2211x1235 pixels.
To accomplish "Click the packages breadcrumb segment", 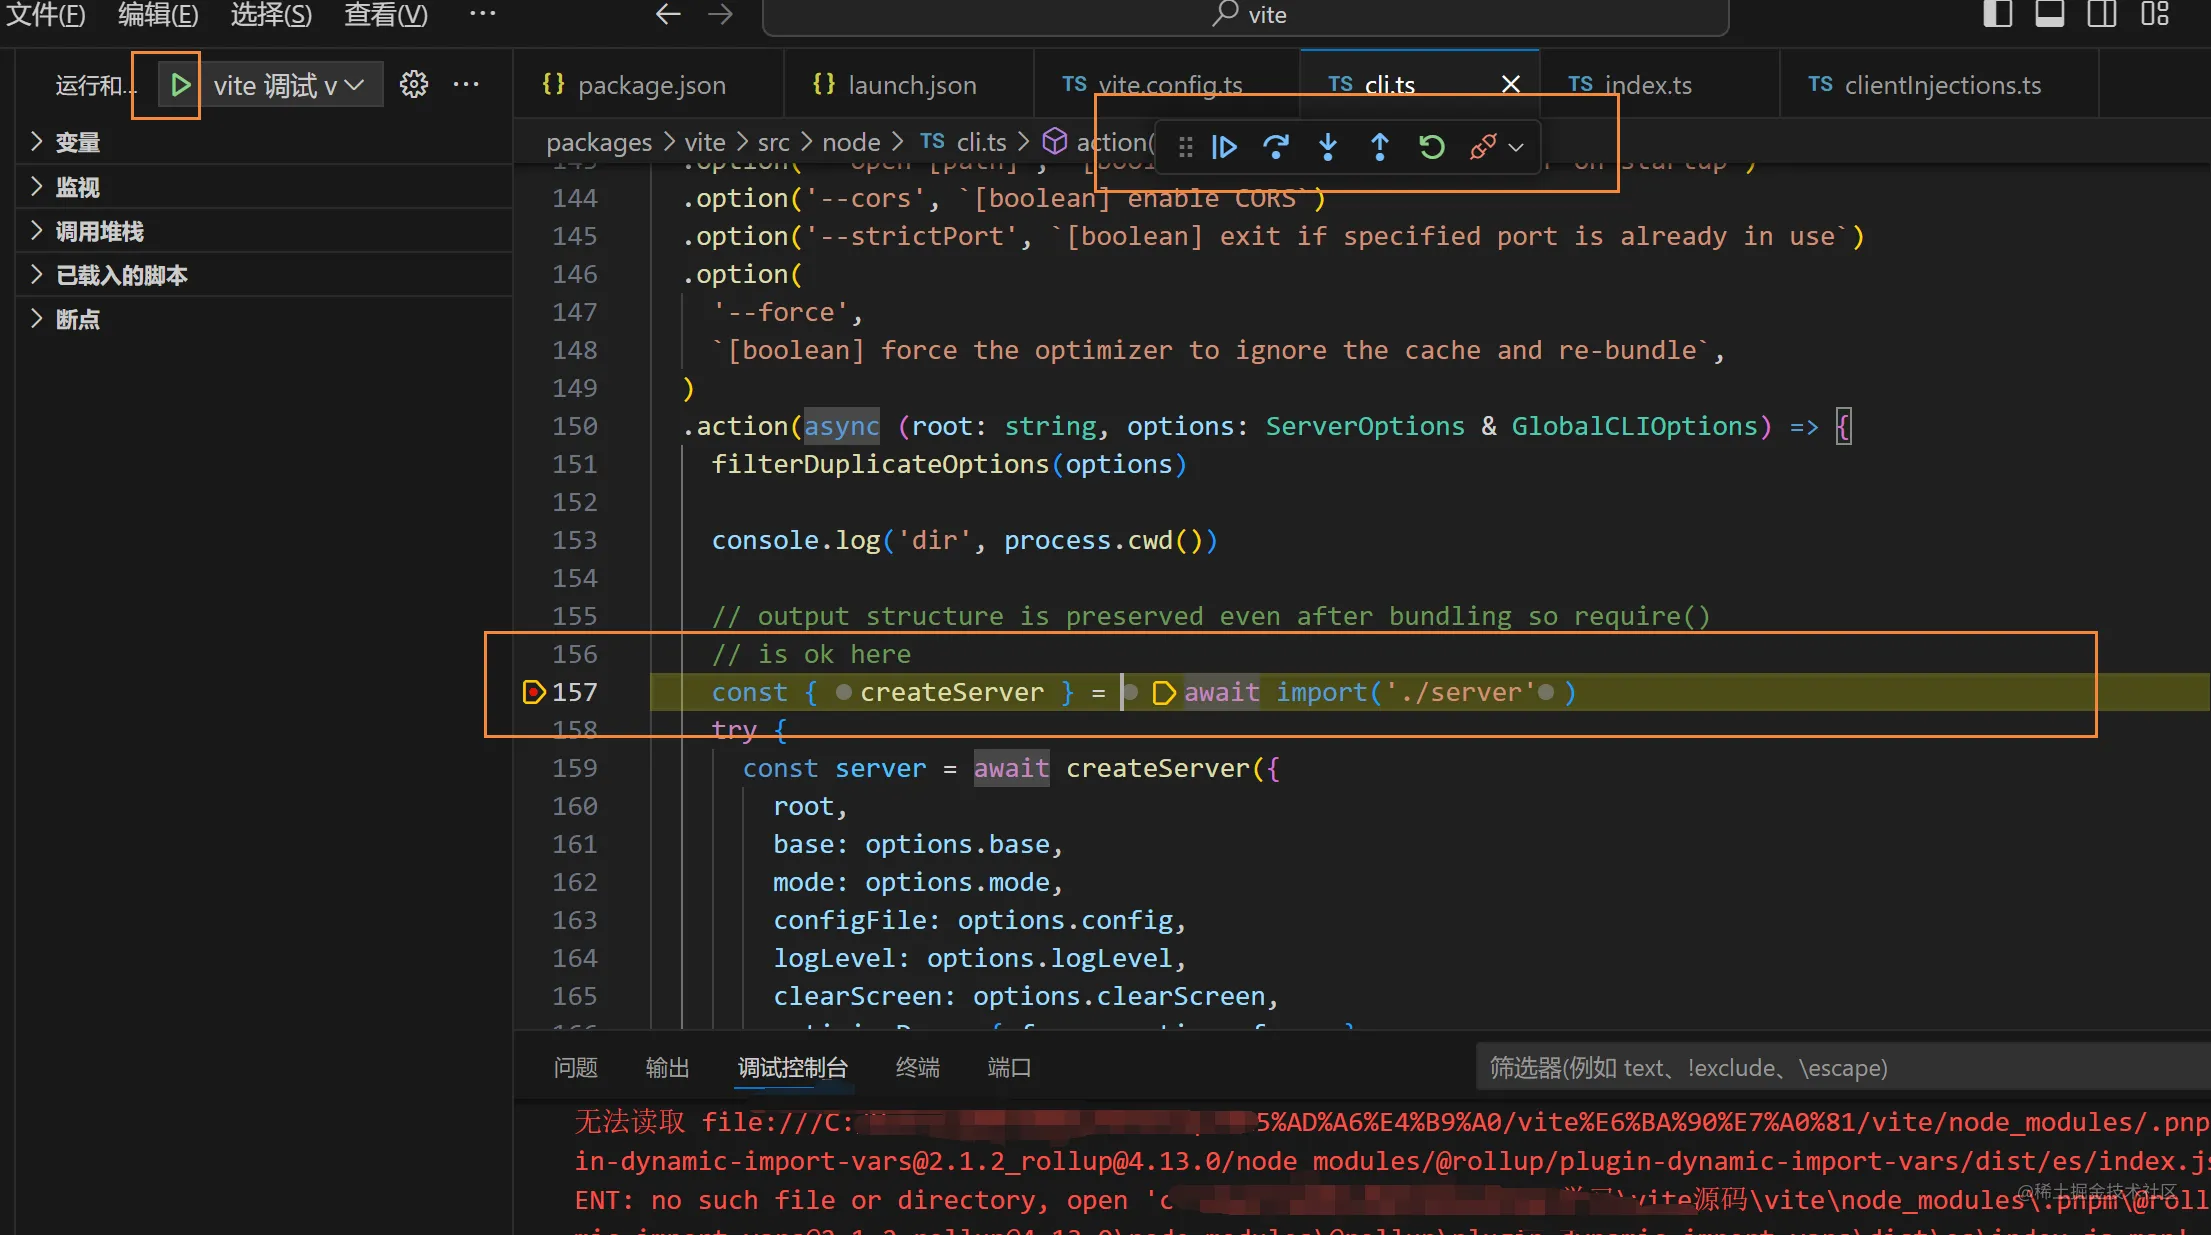I will [599, 143].
